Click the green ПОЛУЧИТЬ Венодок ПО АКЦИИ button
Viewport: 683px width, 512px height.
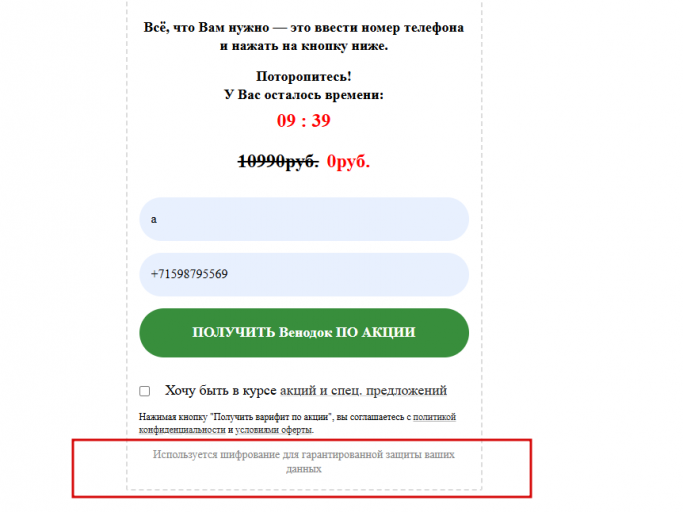pyautogui.click(x=304, y=333)
